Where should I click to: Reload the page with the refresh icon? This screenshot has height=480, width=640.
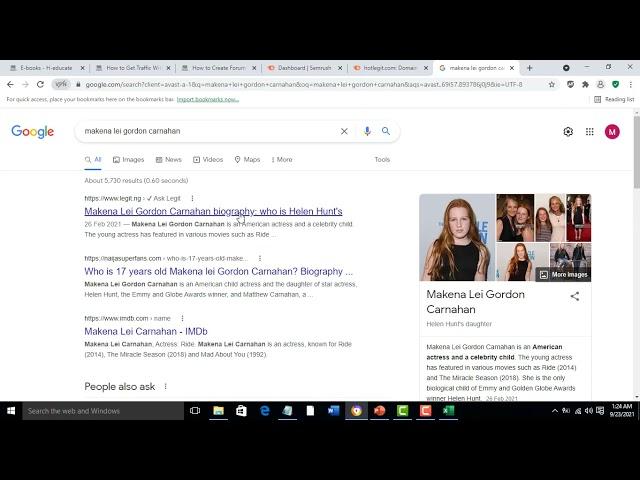pos(40,84)
